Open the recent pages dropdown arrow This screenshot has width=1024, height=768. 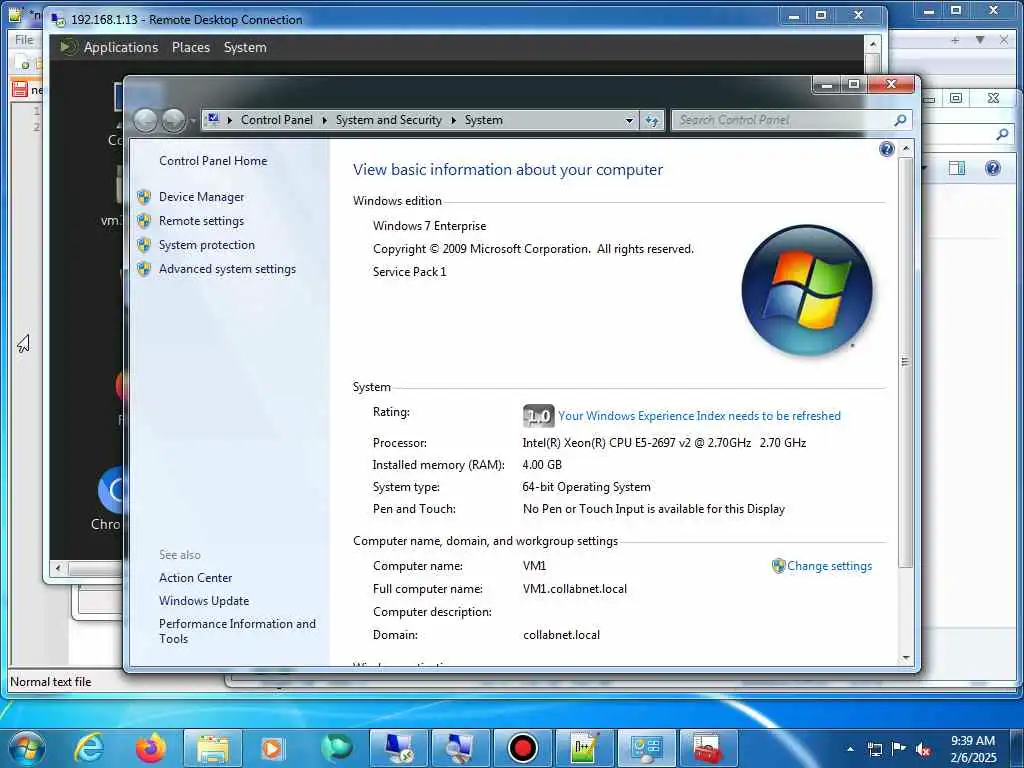(193, 121)
